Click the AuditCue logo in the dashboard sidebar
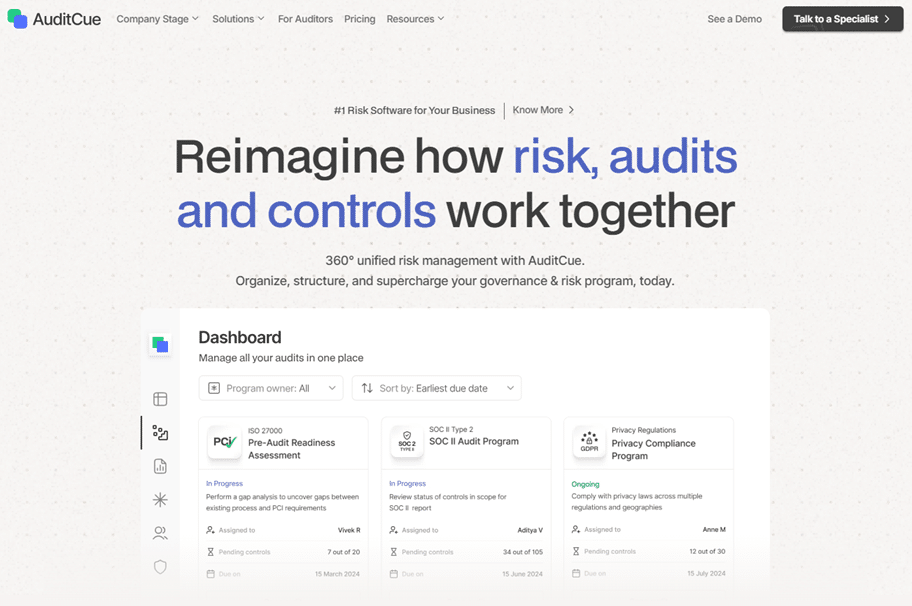Image resolution: width=912 pixels, height=606 pixels. [x=160, y=344]
